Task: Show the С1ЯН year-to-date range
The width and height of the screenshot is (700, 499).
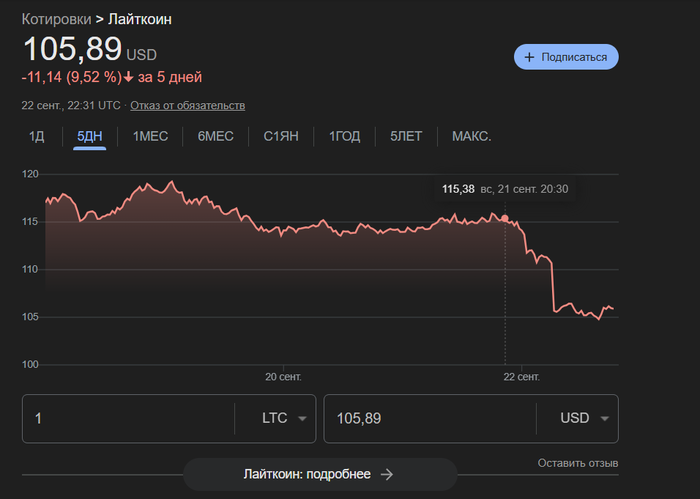Action: 281,136
